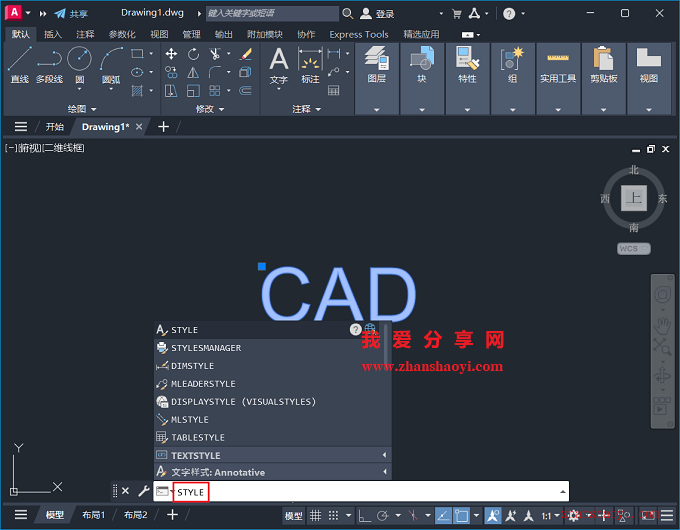The width and height of the screenshot is (680, 530).
Task: Click the Array tool icon
Action: (x=215, y=91)
